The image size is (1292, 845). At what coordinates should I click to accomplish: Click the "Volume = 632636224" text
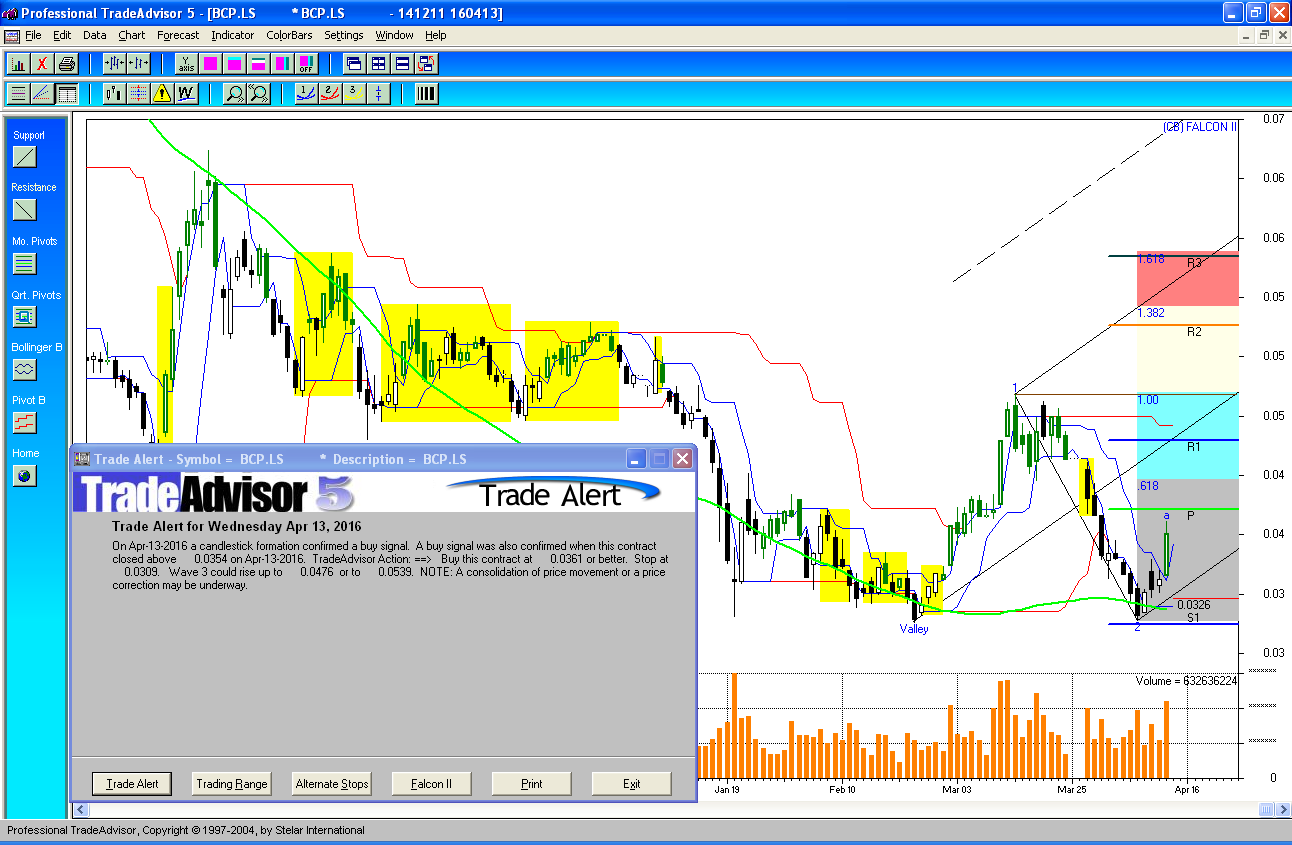[1187, 681]
